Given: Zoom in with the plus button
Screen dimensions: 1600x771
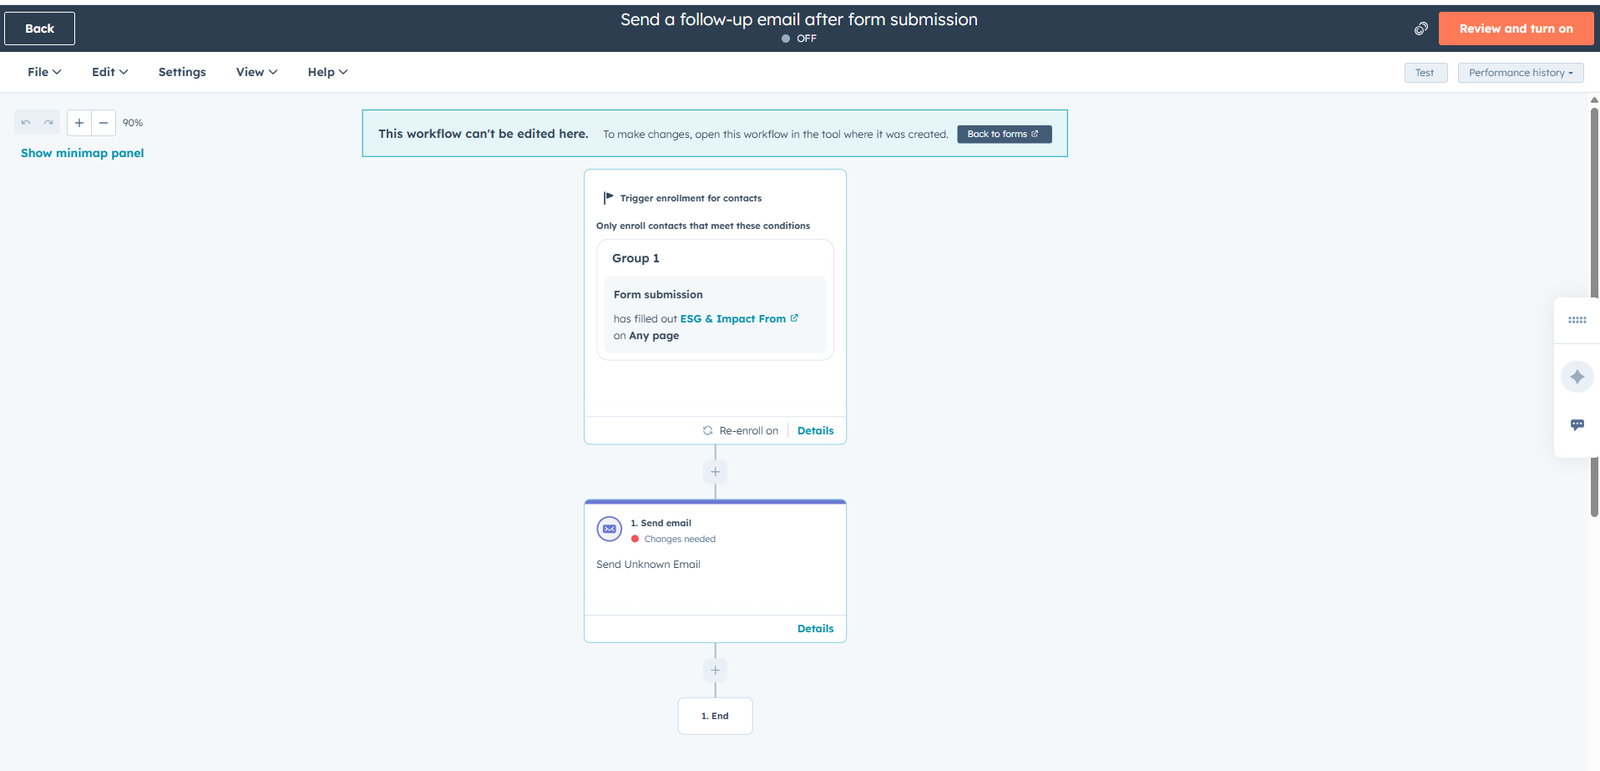Looking at the screenshot, I should (x=79, y=122).
